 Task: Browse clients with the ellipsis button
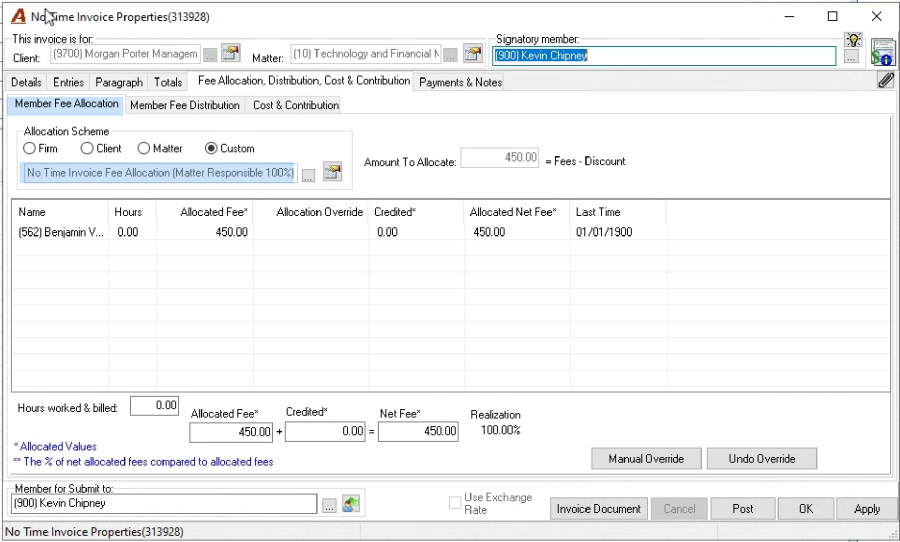click(x=210, y=55)
